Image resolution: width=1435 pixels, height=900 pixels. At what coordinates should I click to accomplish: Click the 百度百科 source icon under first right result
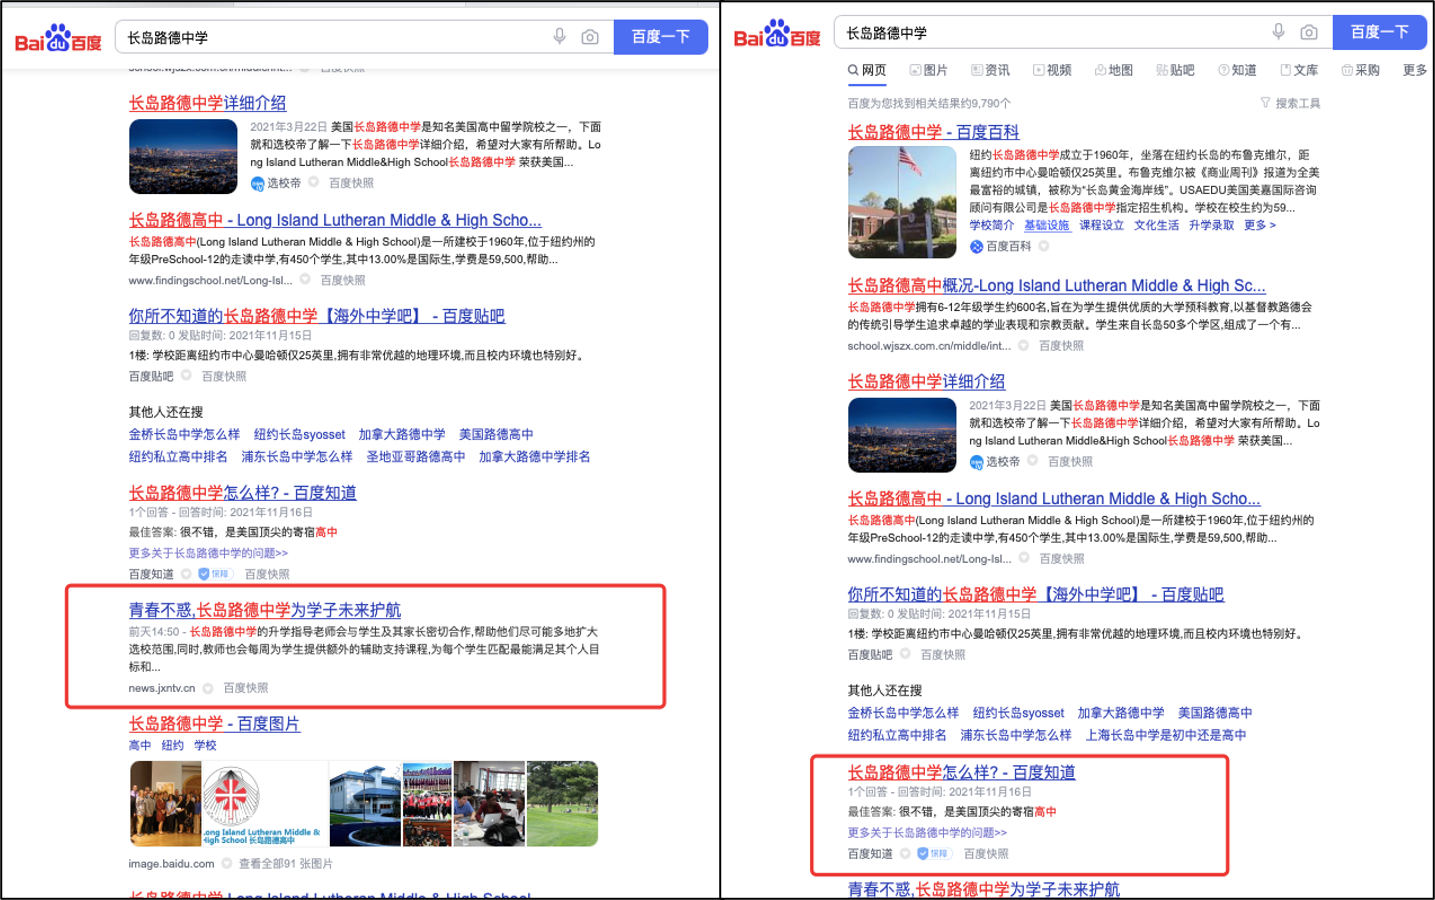(x=976, y=246)
